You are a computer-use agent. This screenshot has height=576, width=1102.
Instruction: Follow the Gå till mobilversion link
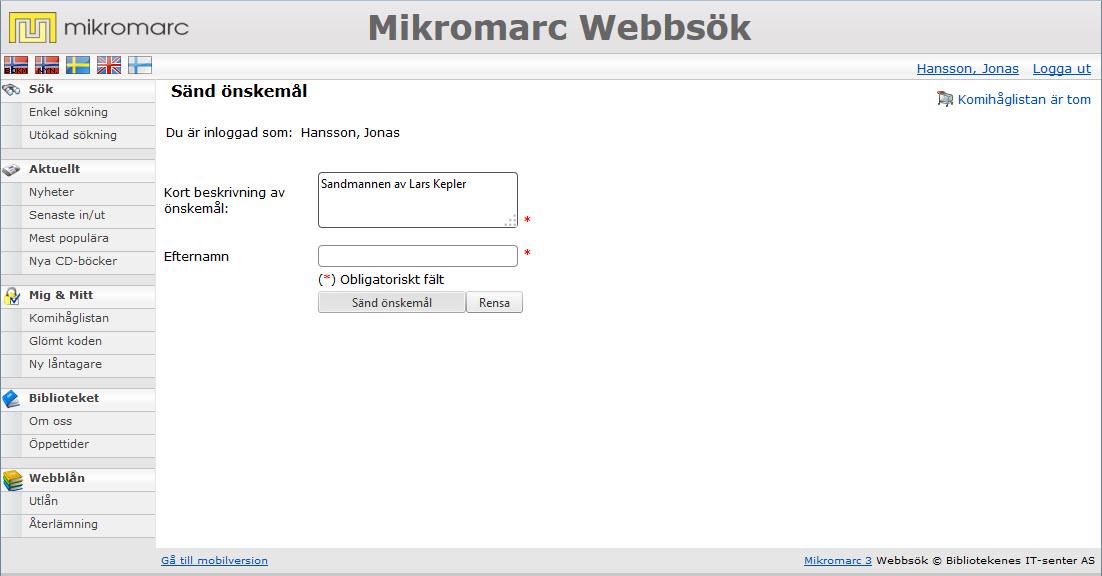(x=214, y=561)
